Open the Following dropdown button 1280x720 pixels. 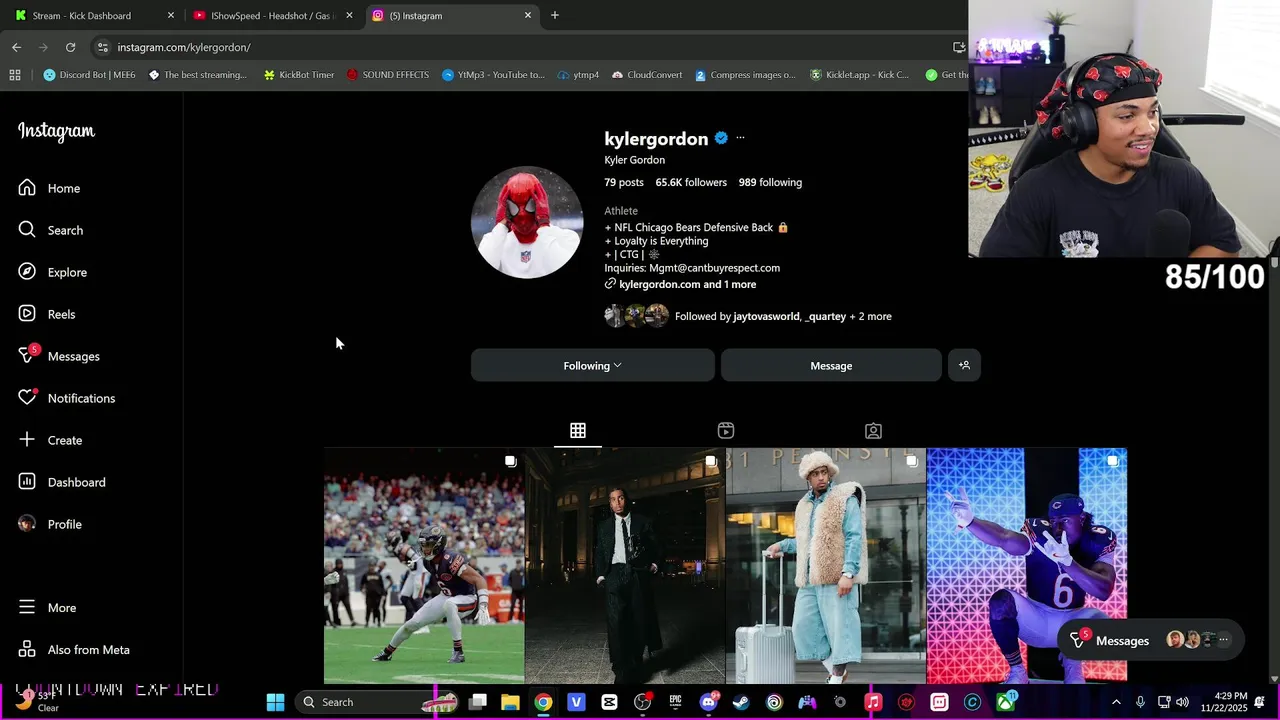pyautogui.click(x=592, y=365)
